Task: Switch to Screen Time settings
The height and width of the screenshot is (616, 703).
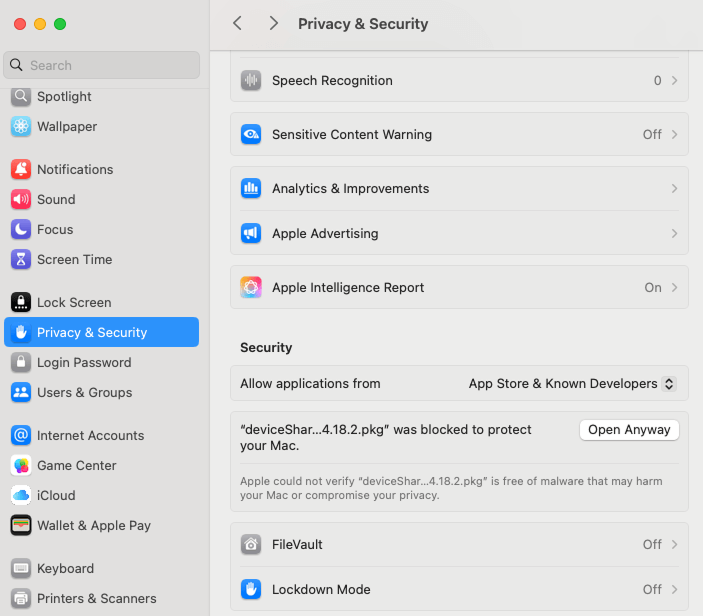Action: point(101,260)
